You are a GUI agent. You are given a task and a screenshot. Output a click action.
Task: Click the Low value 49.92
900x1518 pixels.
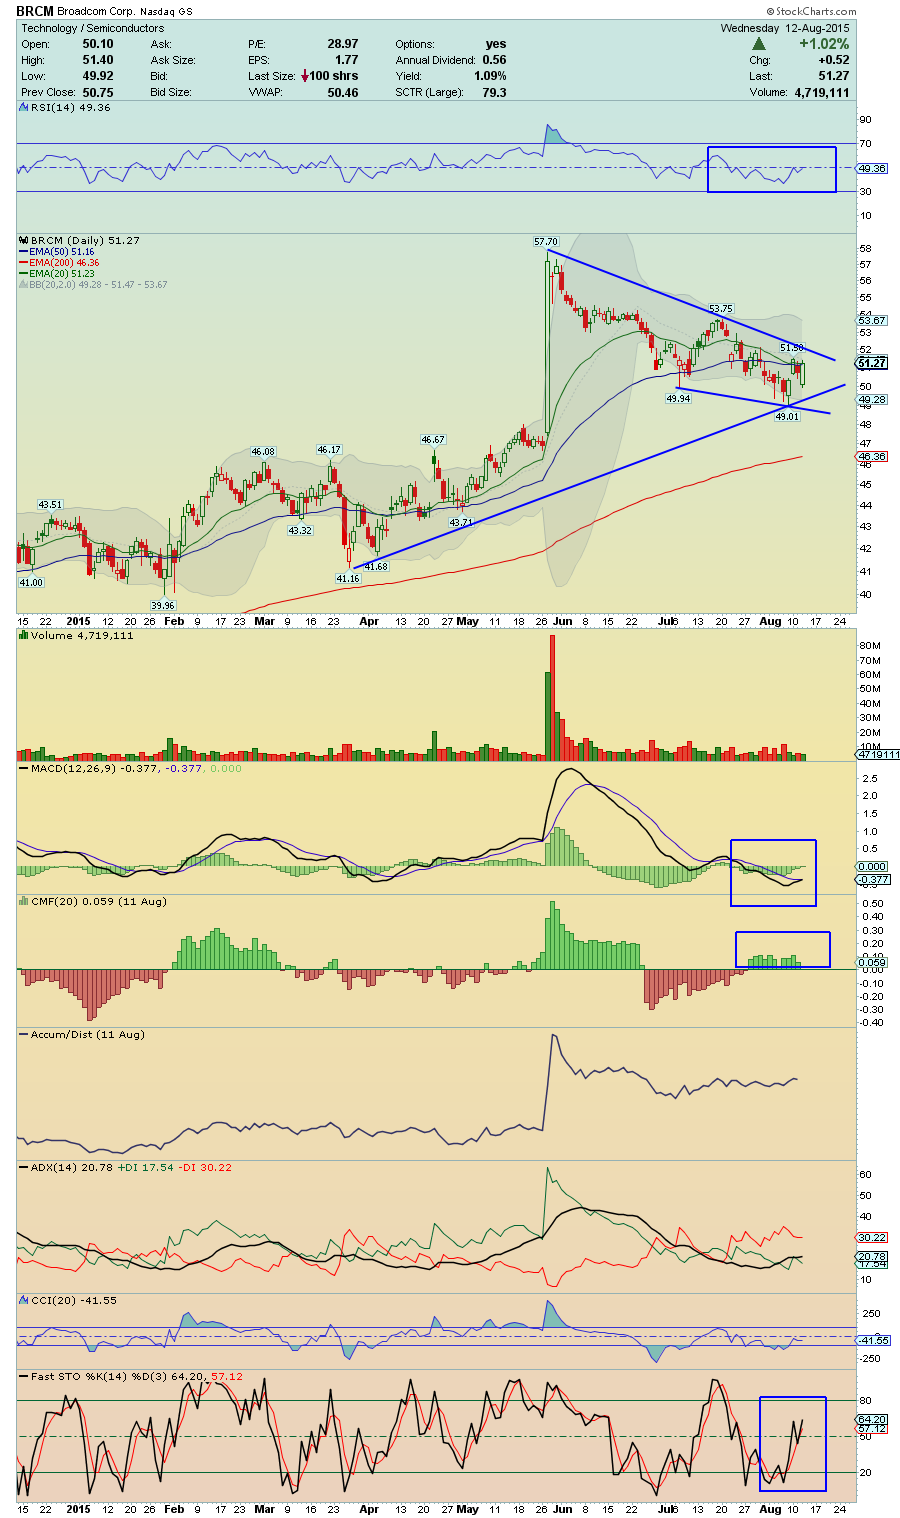(97, 76)
